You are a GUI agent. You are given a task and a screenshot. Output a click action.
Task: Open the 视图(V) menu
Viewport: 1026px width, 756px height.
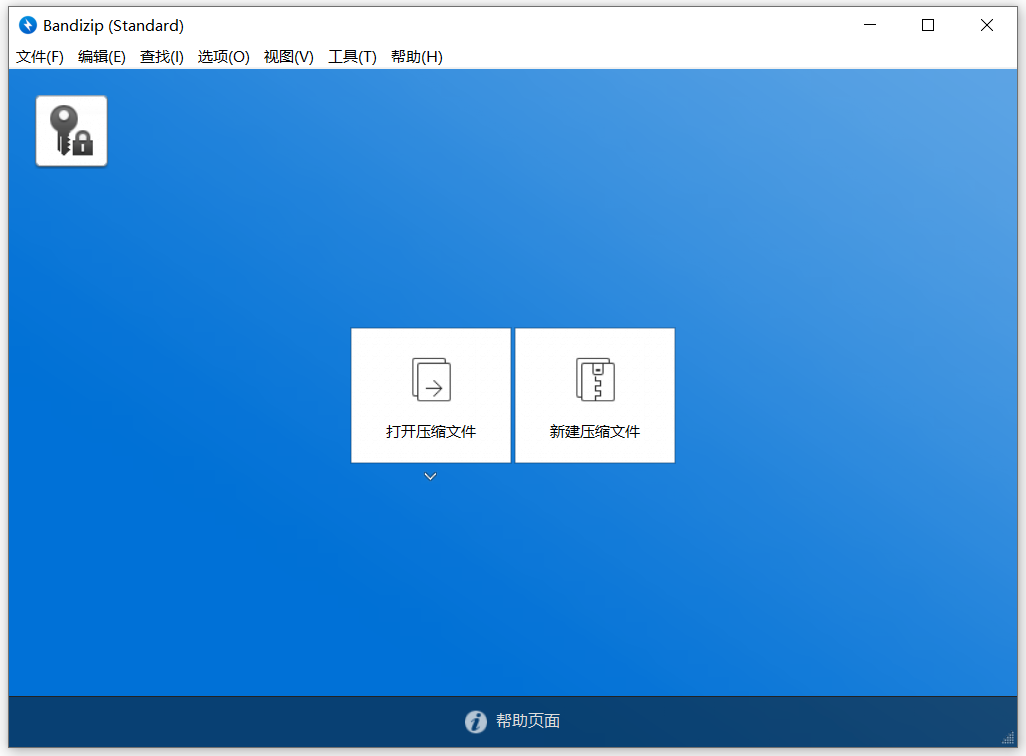[x=289, y=57]
